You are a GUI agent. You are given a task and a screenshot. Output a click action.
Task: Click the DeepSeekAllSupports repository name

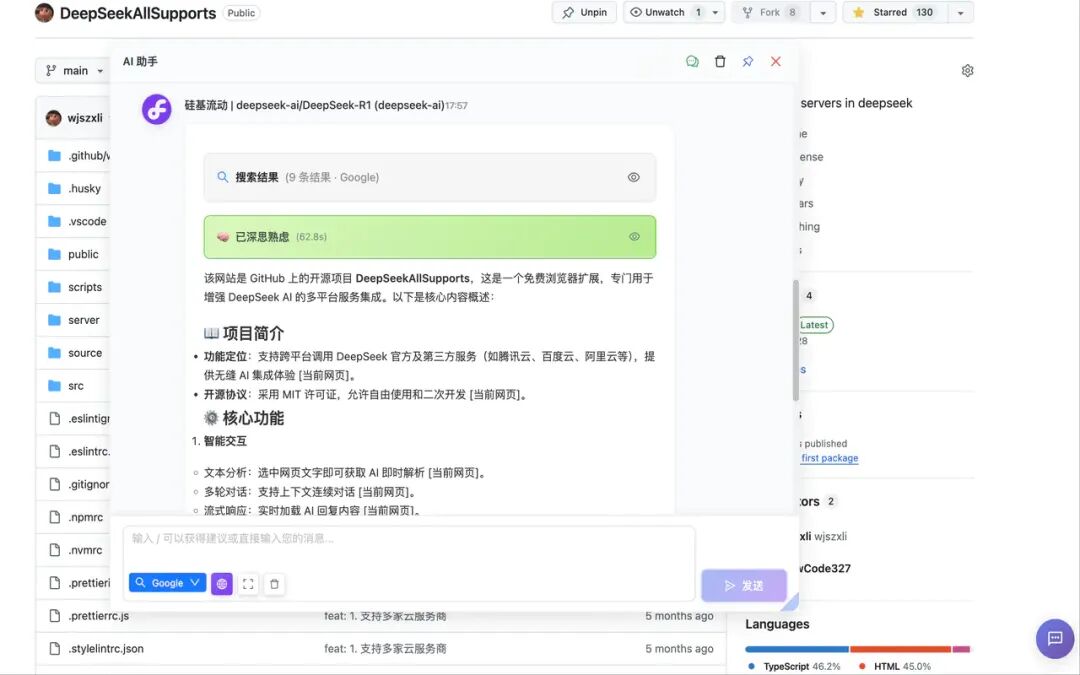click(x=138, y=13)
